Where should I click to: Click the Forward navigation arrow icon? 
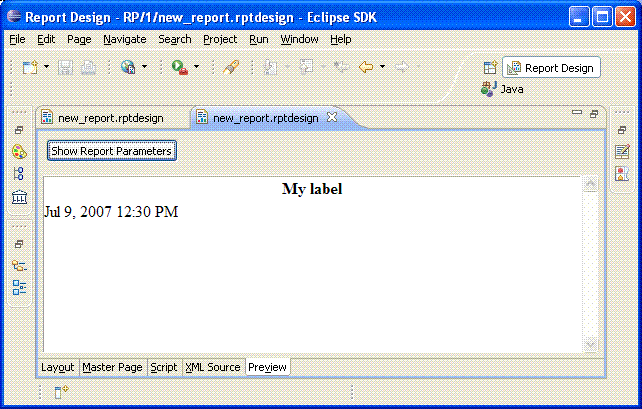[x=402, y=67]
